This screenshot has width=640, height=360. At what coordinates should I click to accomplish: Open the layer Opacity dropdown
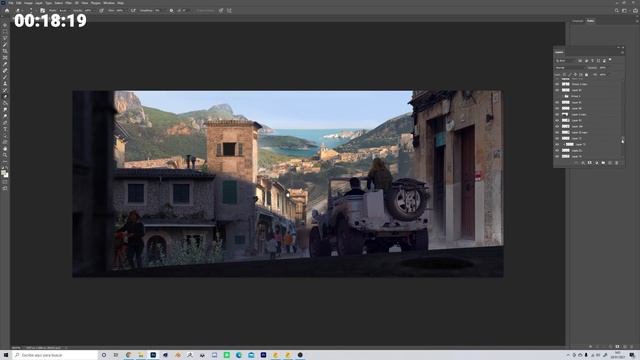pyautogui.click(x=604, y=68)
